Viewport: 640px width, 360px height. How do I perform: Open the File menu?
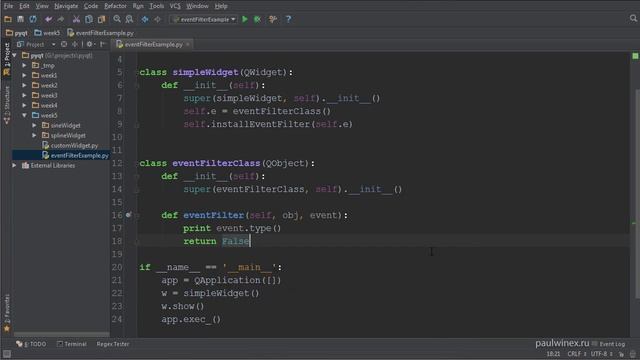coord(8,6)
